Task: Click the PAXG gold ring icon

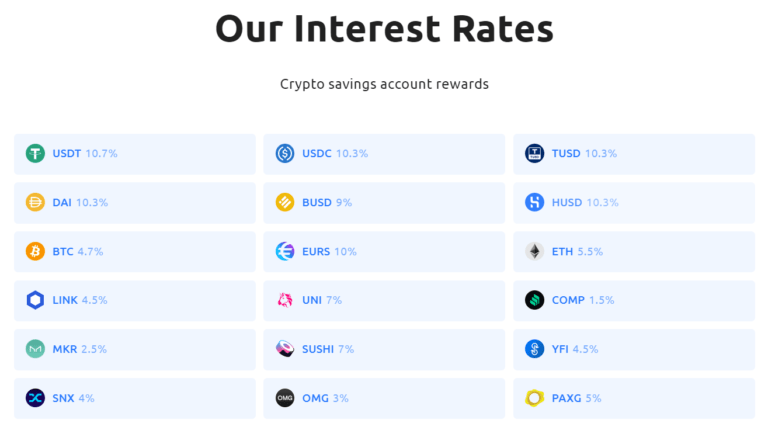Action: [534, 398]
